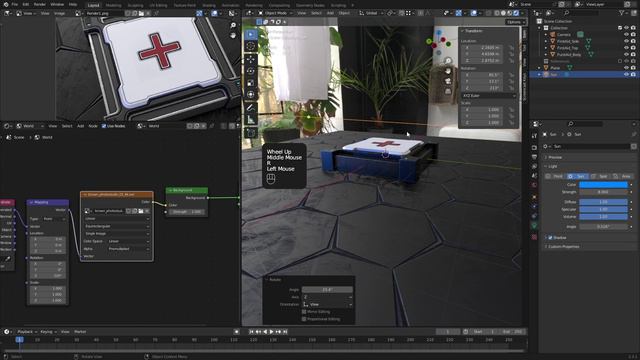This screenshot has height=360, width=640.
Task: Open the XYZ Euler rotation mode dropdown
Action: coord(489,96)
